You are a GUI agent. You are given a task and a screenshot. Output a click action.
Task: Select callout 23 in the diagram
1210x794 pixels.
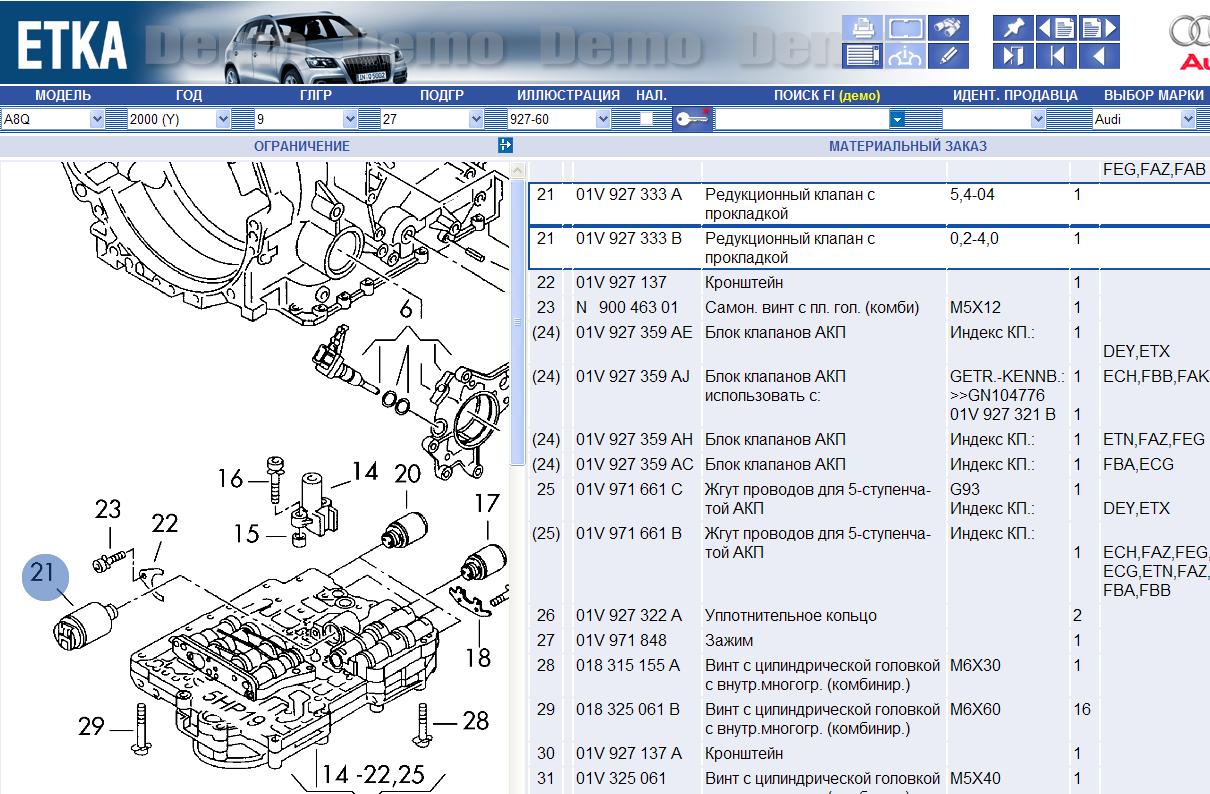[x=108, y=510]
